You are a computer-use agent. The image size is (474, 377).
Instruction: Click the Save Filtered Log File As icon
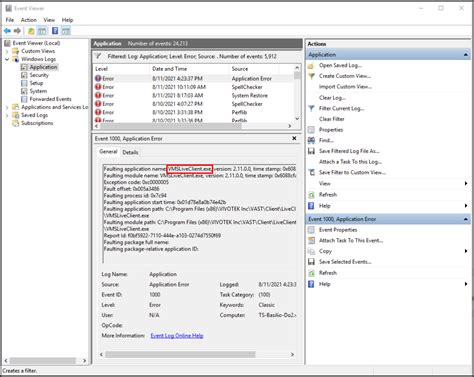point(311,151)
